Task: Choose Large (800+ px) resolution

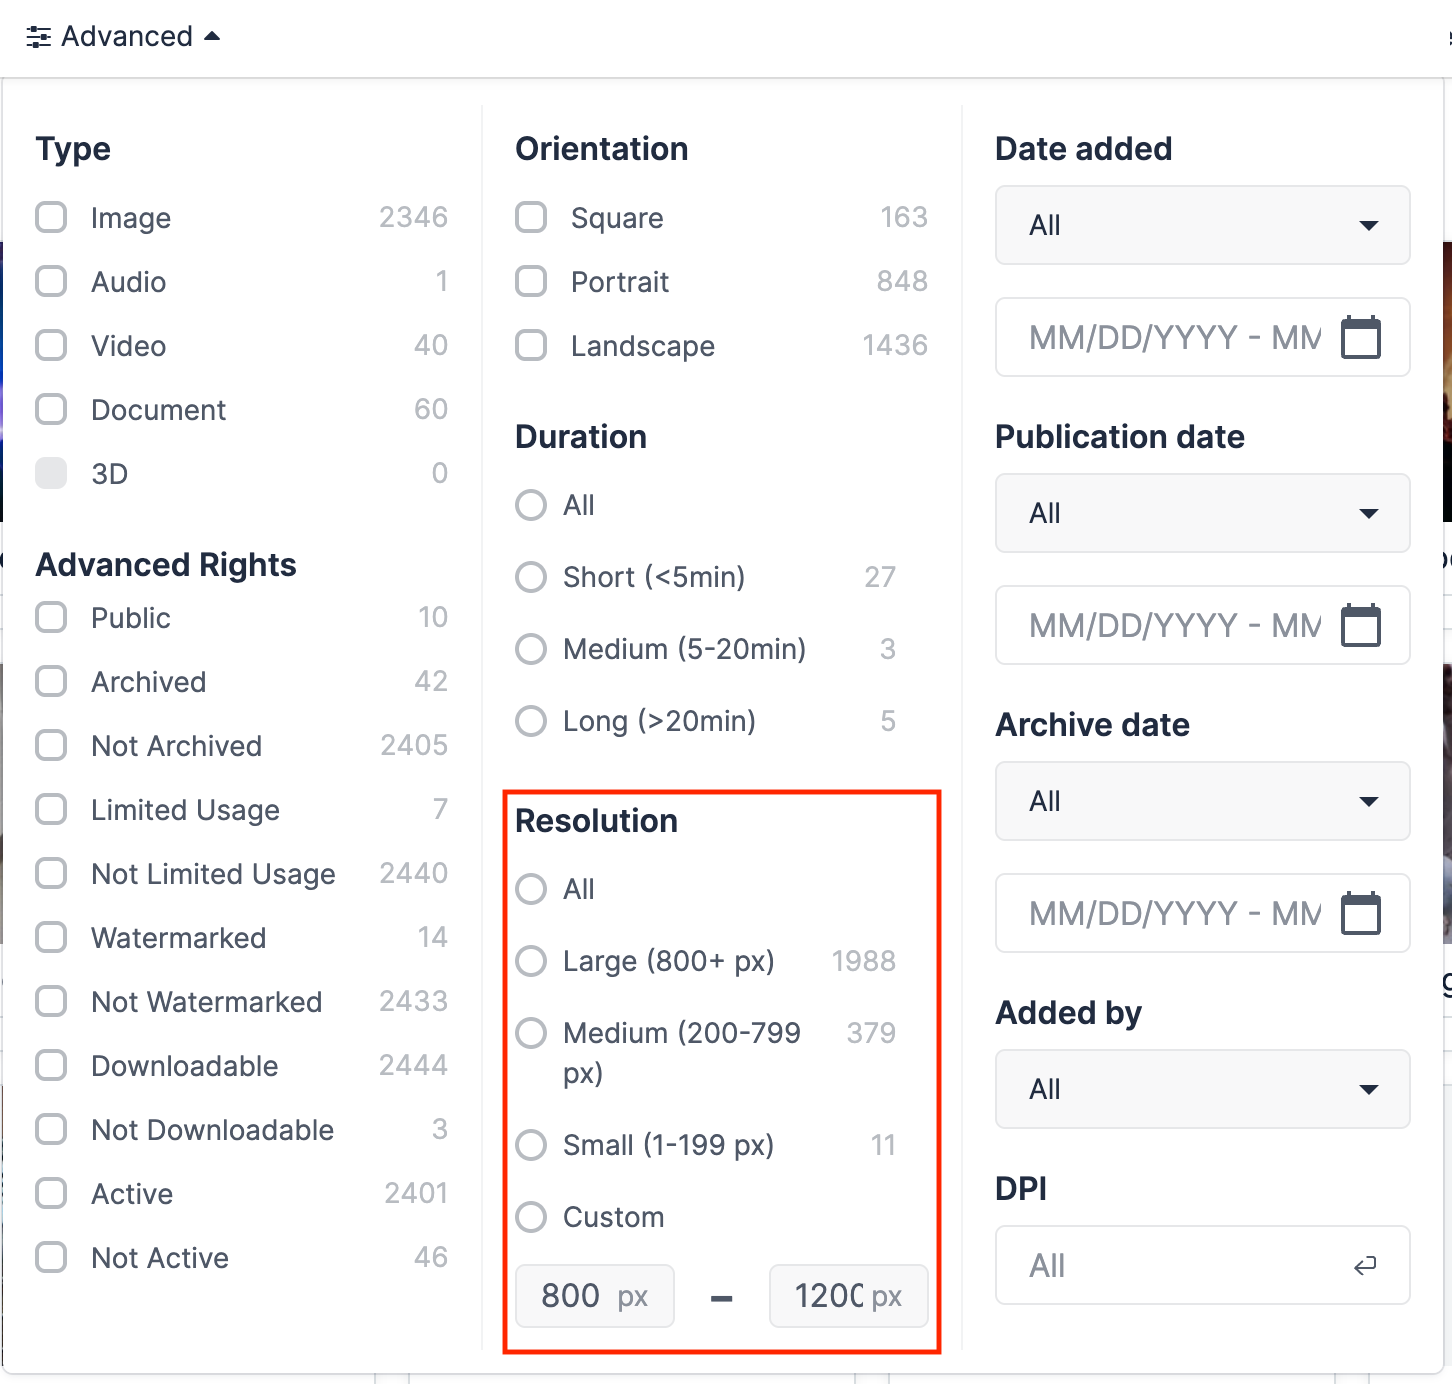Action: point(531,961)
